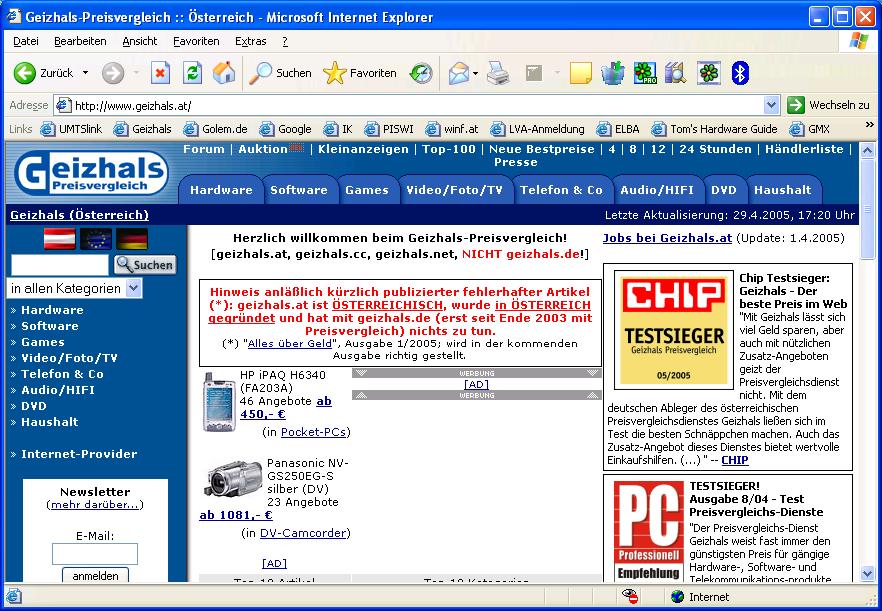This screenshot has height=611, width=882.
Task: Click the grey Forward arrow button
Action: point(112,73)
